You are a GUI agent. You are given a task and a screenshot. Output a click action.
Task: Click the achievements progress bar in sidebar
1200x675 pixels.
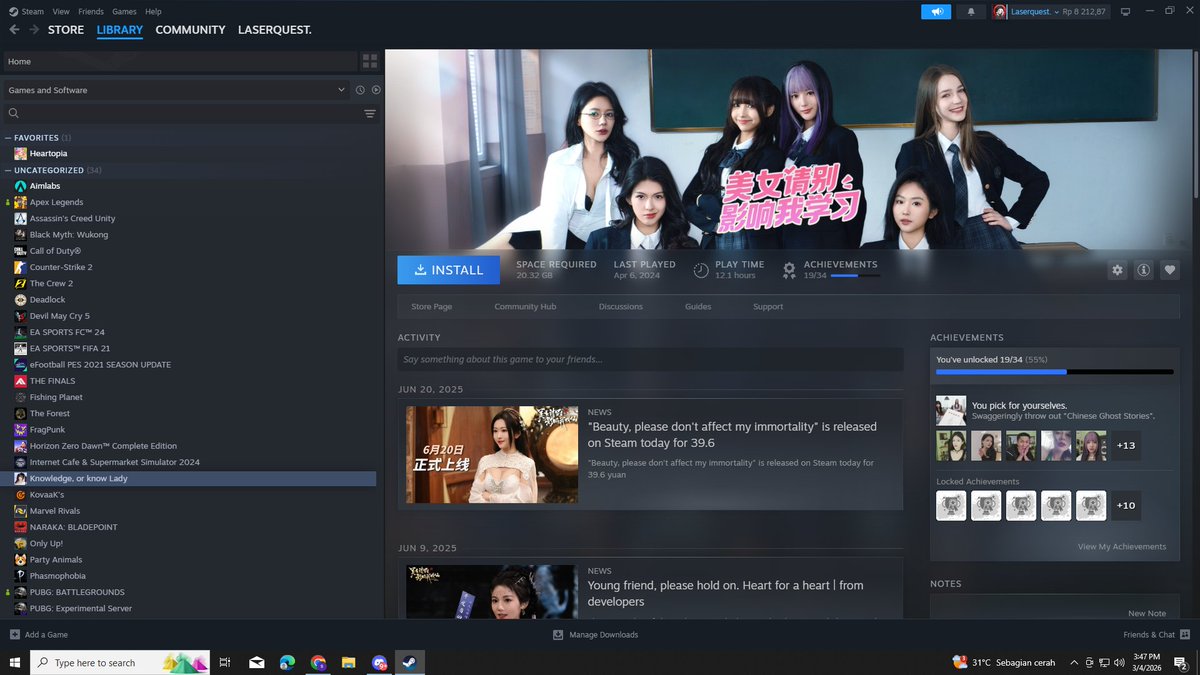[1054, 371]
